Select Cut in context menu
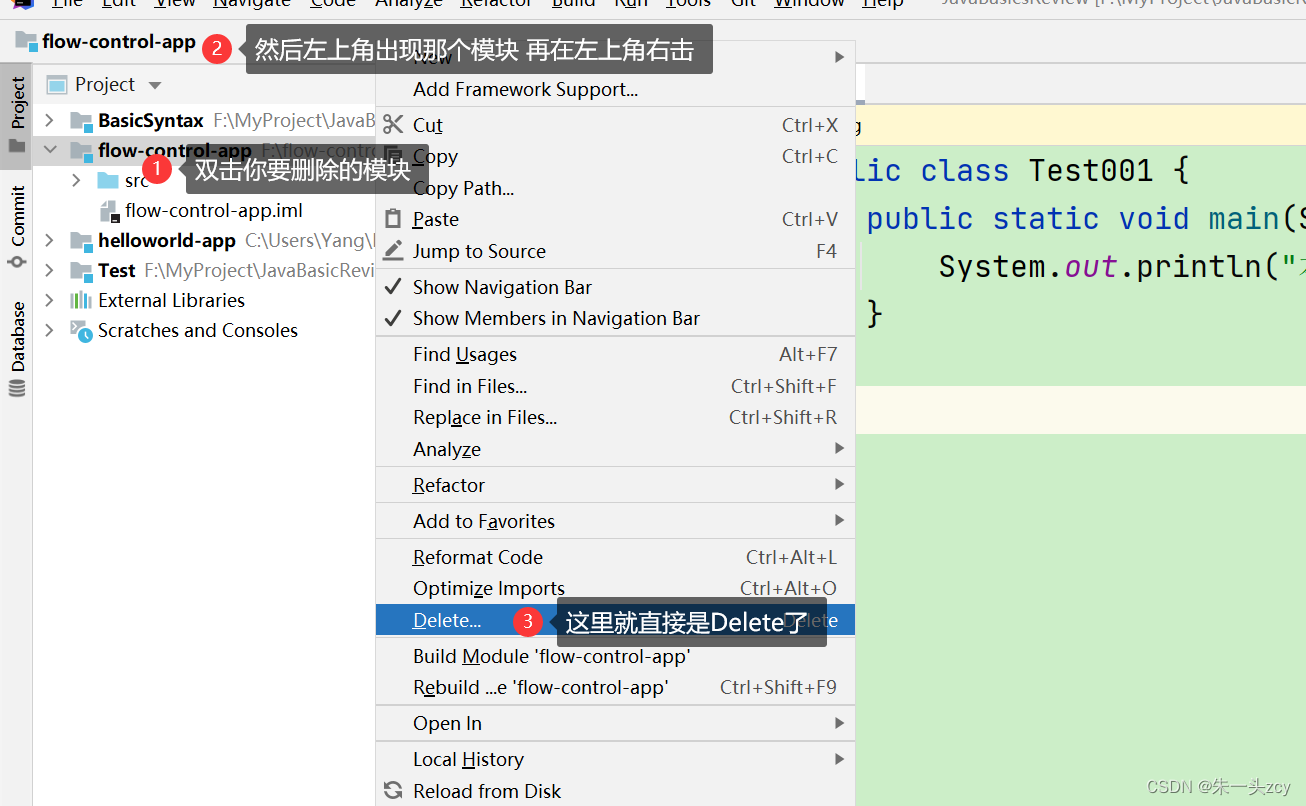 point(615,125)
